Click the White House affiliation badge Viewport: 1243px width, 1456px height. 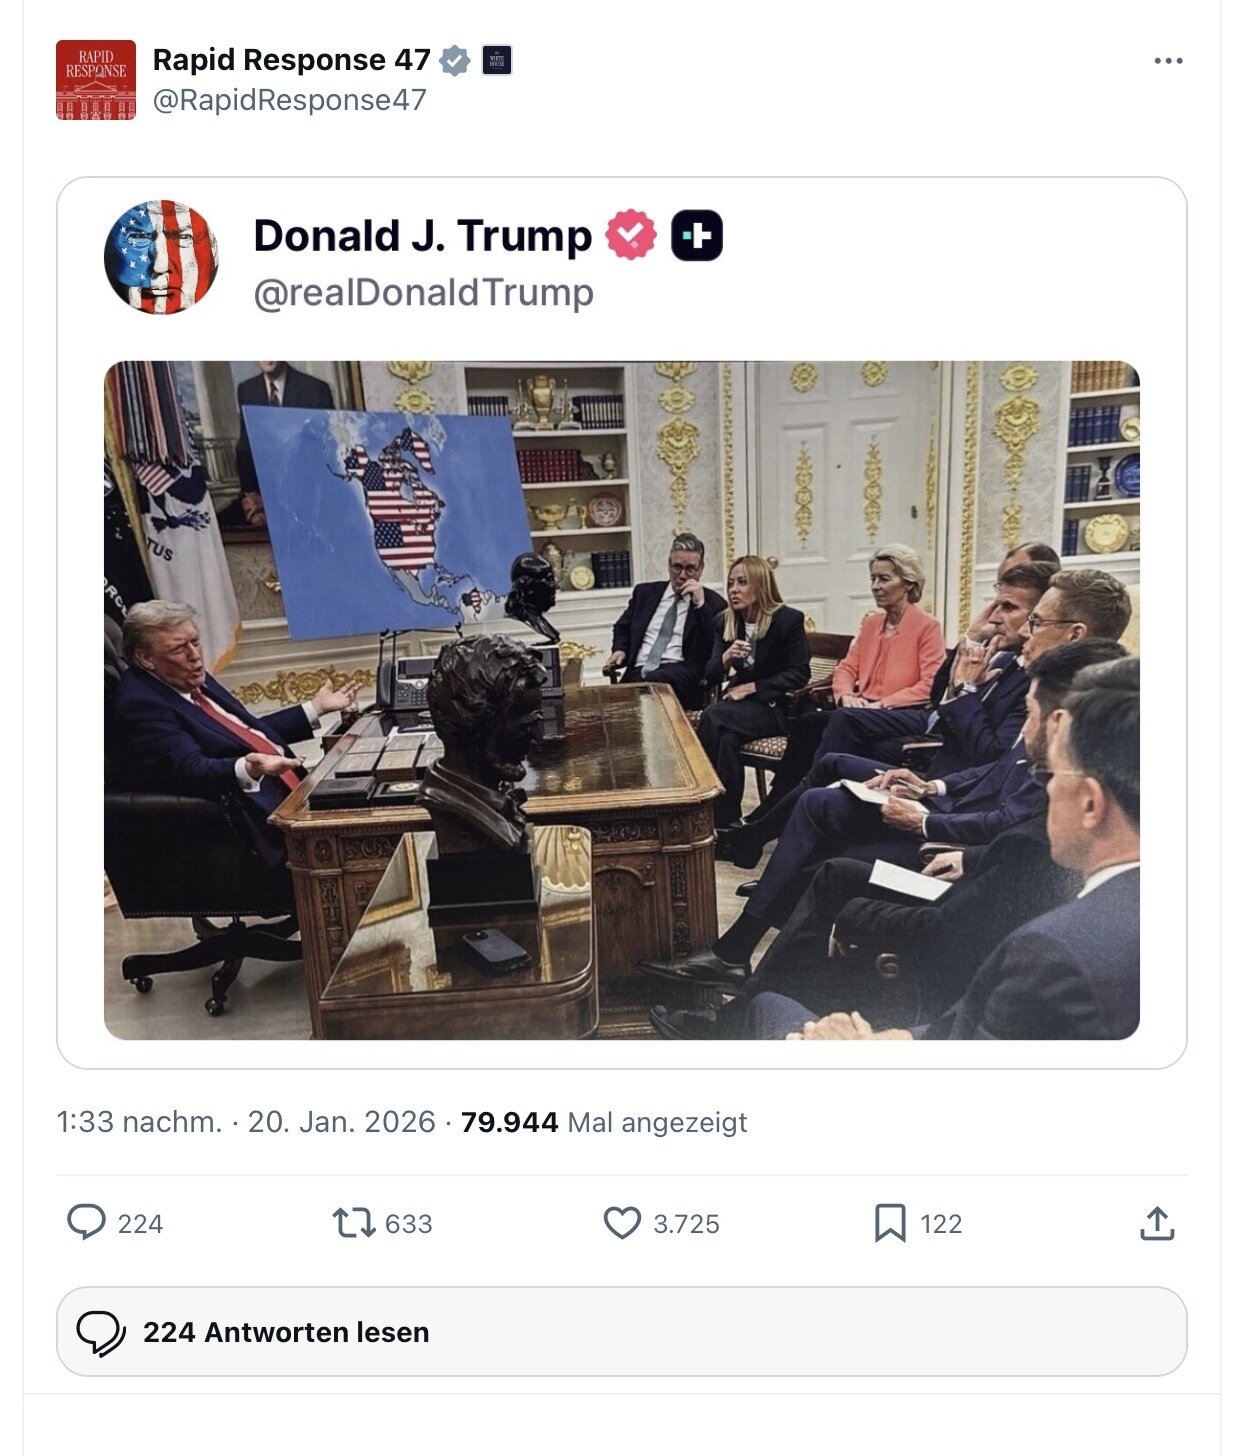tap(497, 61)
